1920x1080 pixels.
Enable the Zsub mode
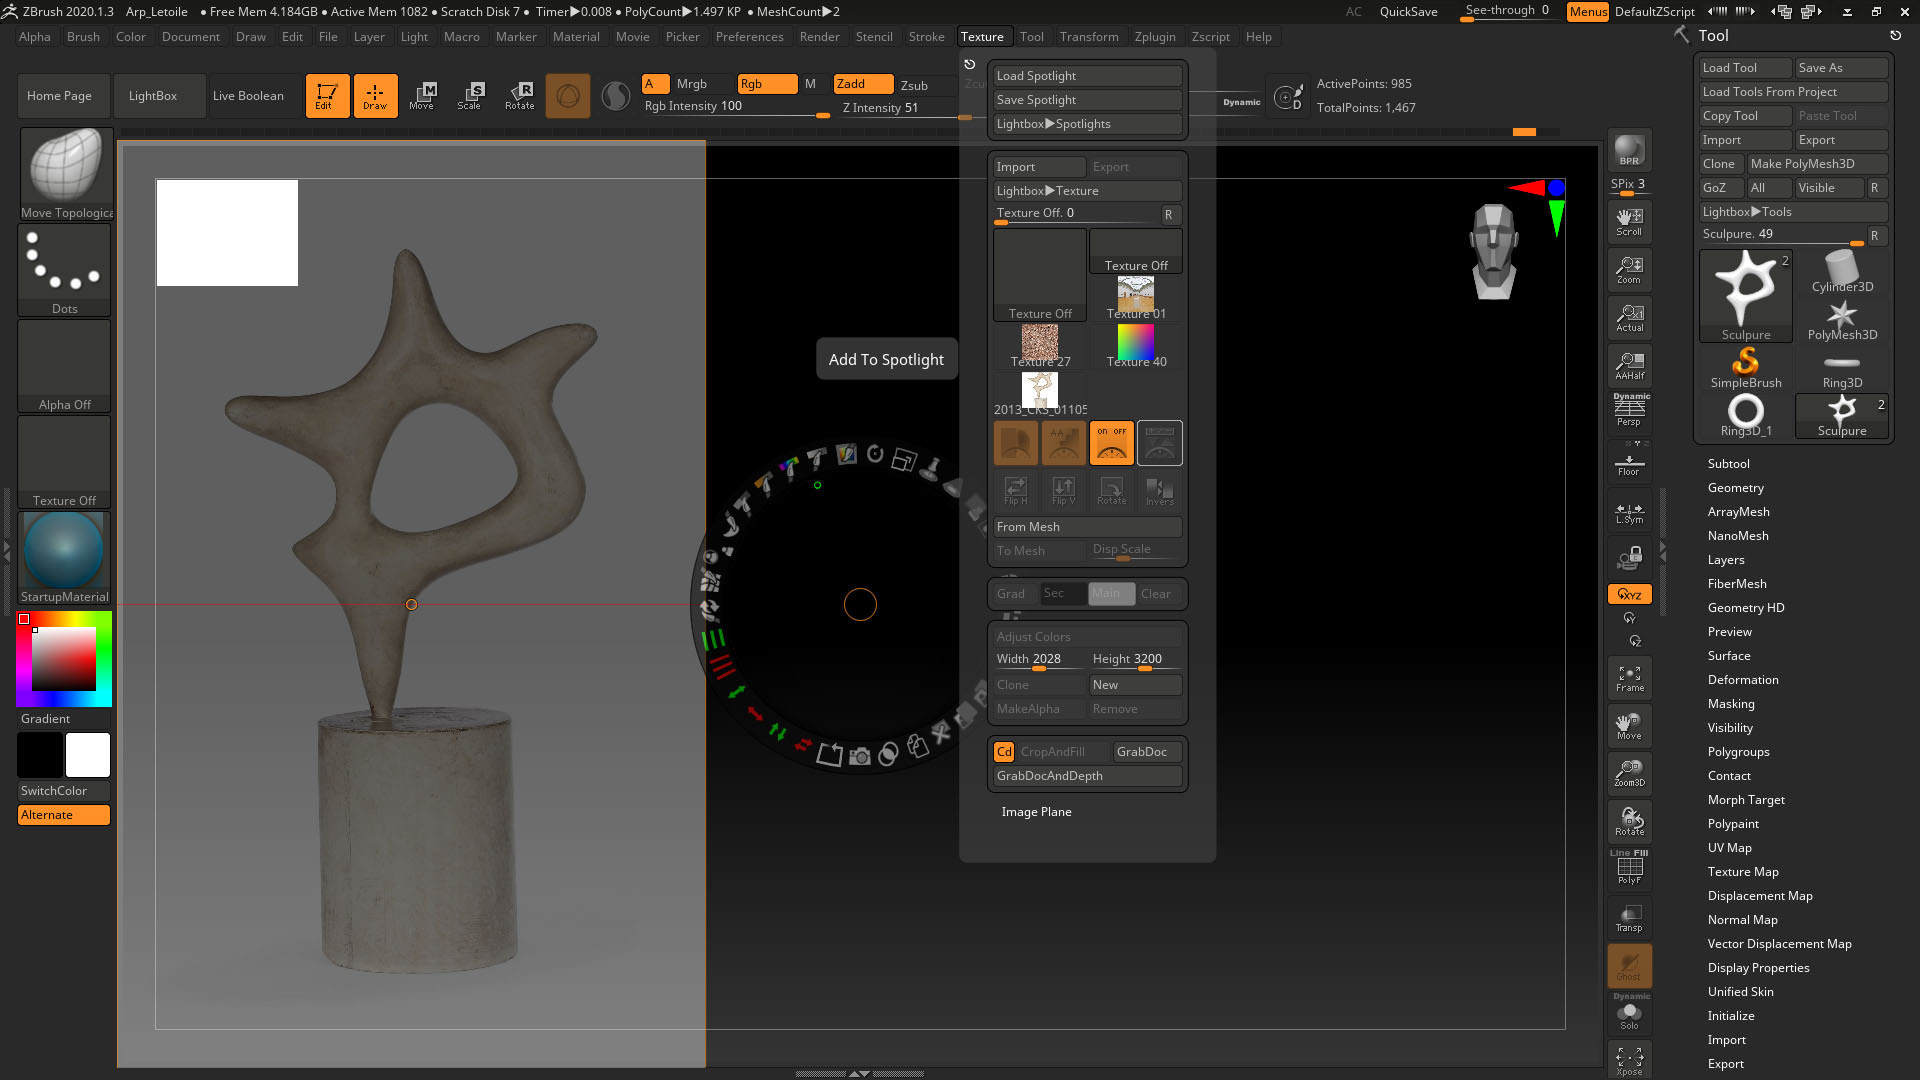coord(914,85)
